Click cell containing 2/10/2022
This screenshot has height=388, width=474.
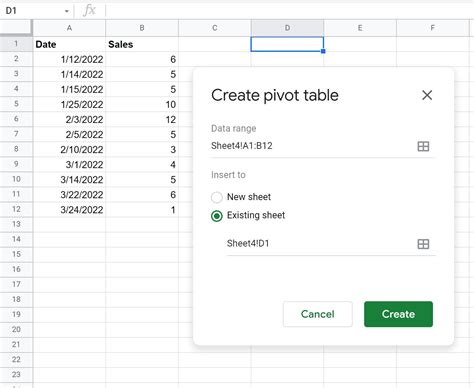coord(69,149)
